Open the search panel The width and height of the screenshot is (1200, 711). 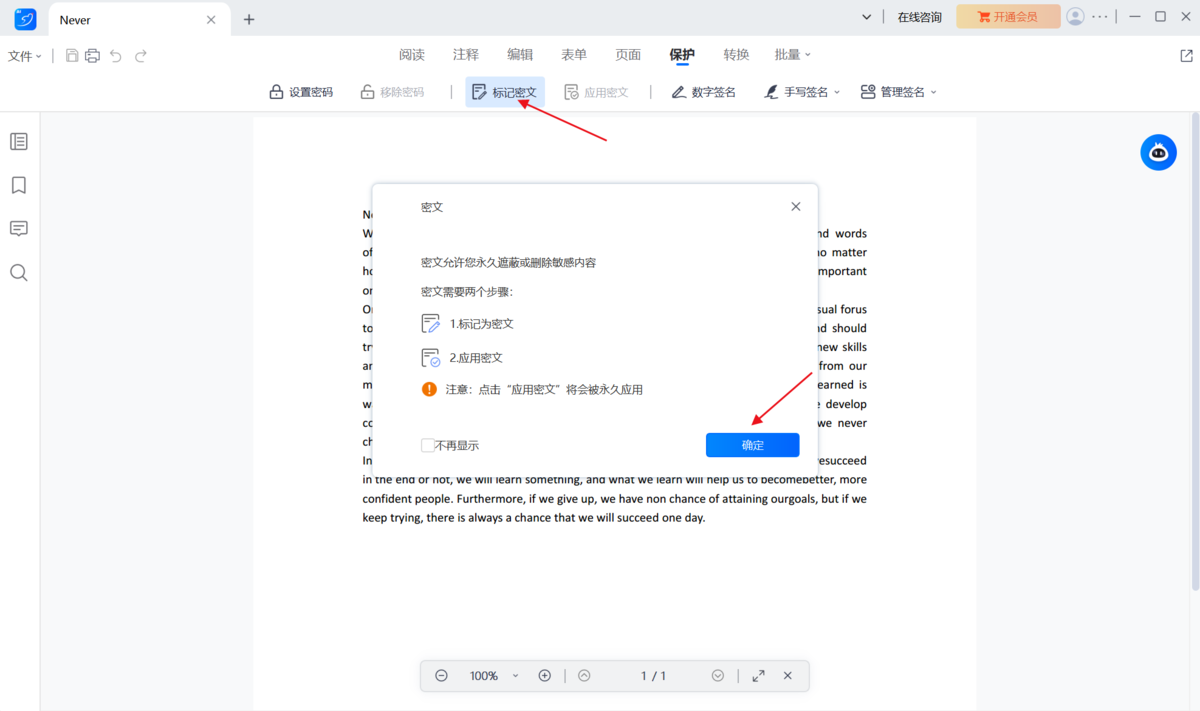pos(18,272)
